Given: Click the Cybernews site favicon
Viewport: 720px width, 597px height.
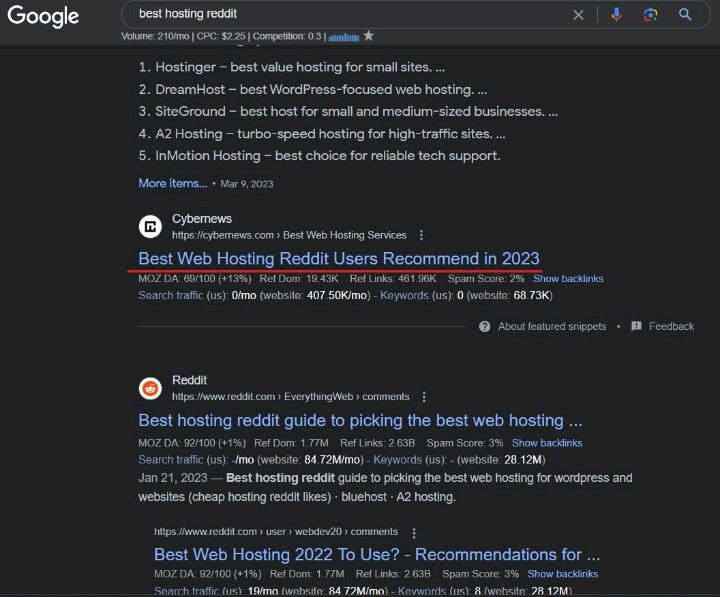Looking at the screenshot, I should coord(150,226).
